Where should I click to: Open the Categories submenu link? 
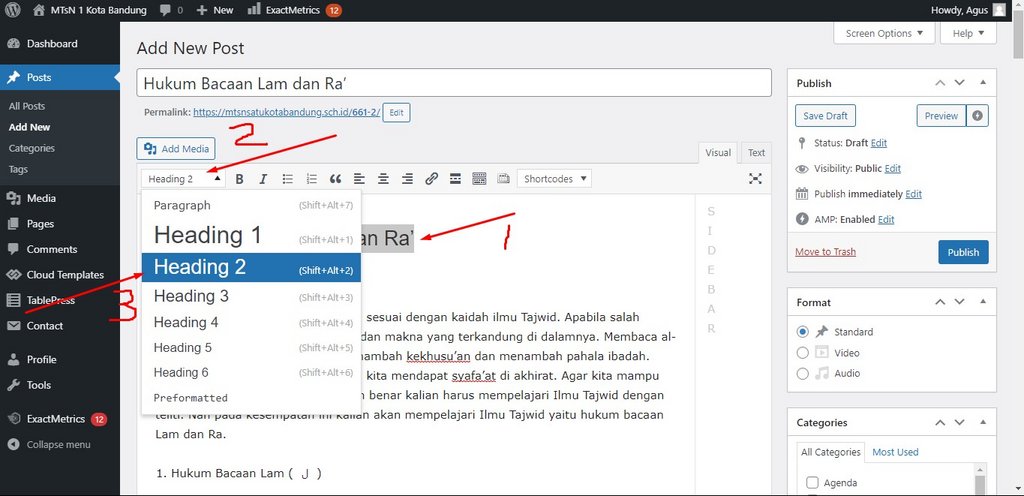31,148
